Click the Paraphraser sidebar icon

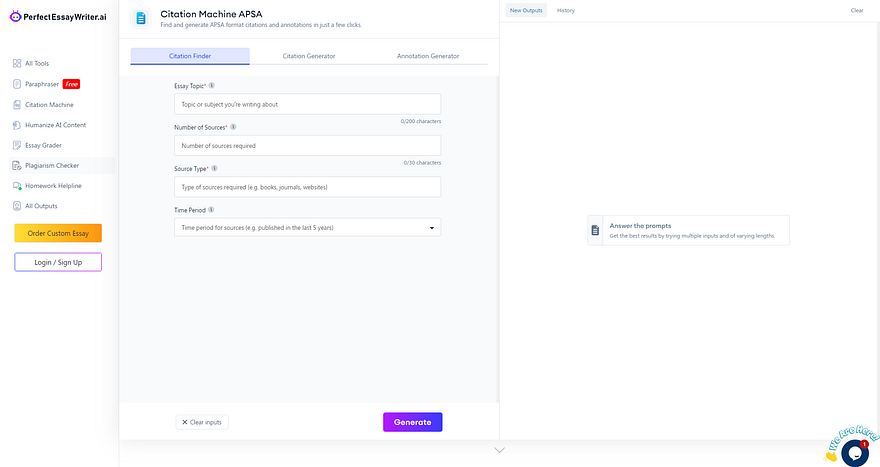pyautogui.click(x=17, y=84)
